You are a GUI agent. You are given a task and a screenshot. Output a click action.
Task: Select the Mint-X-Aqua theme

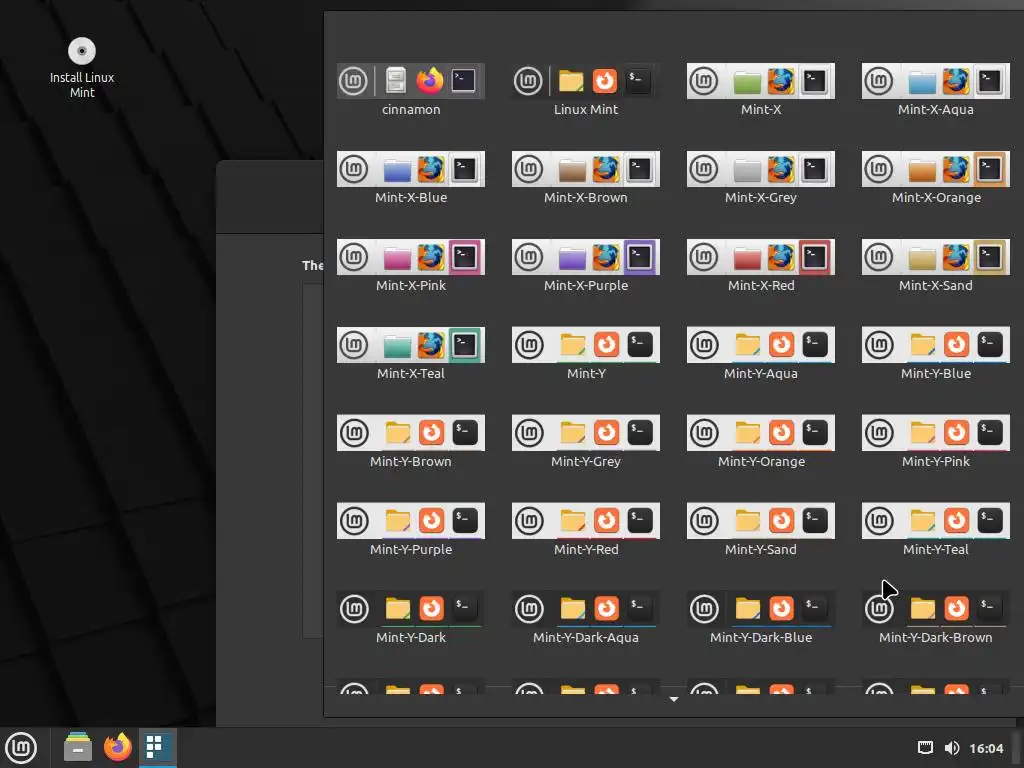[936, 89]
